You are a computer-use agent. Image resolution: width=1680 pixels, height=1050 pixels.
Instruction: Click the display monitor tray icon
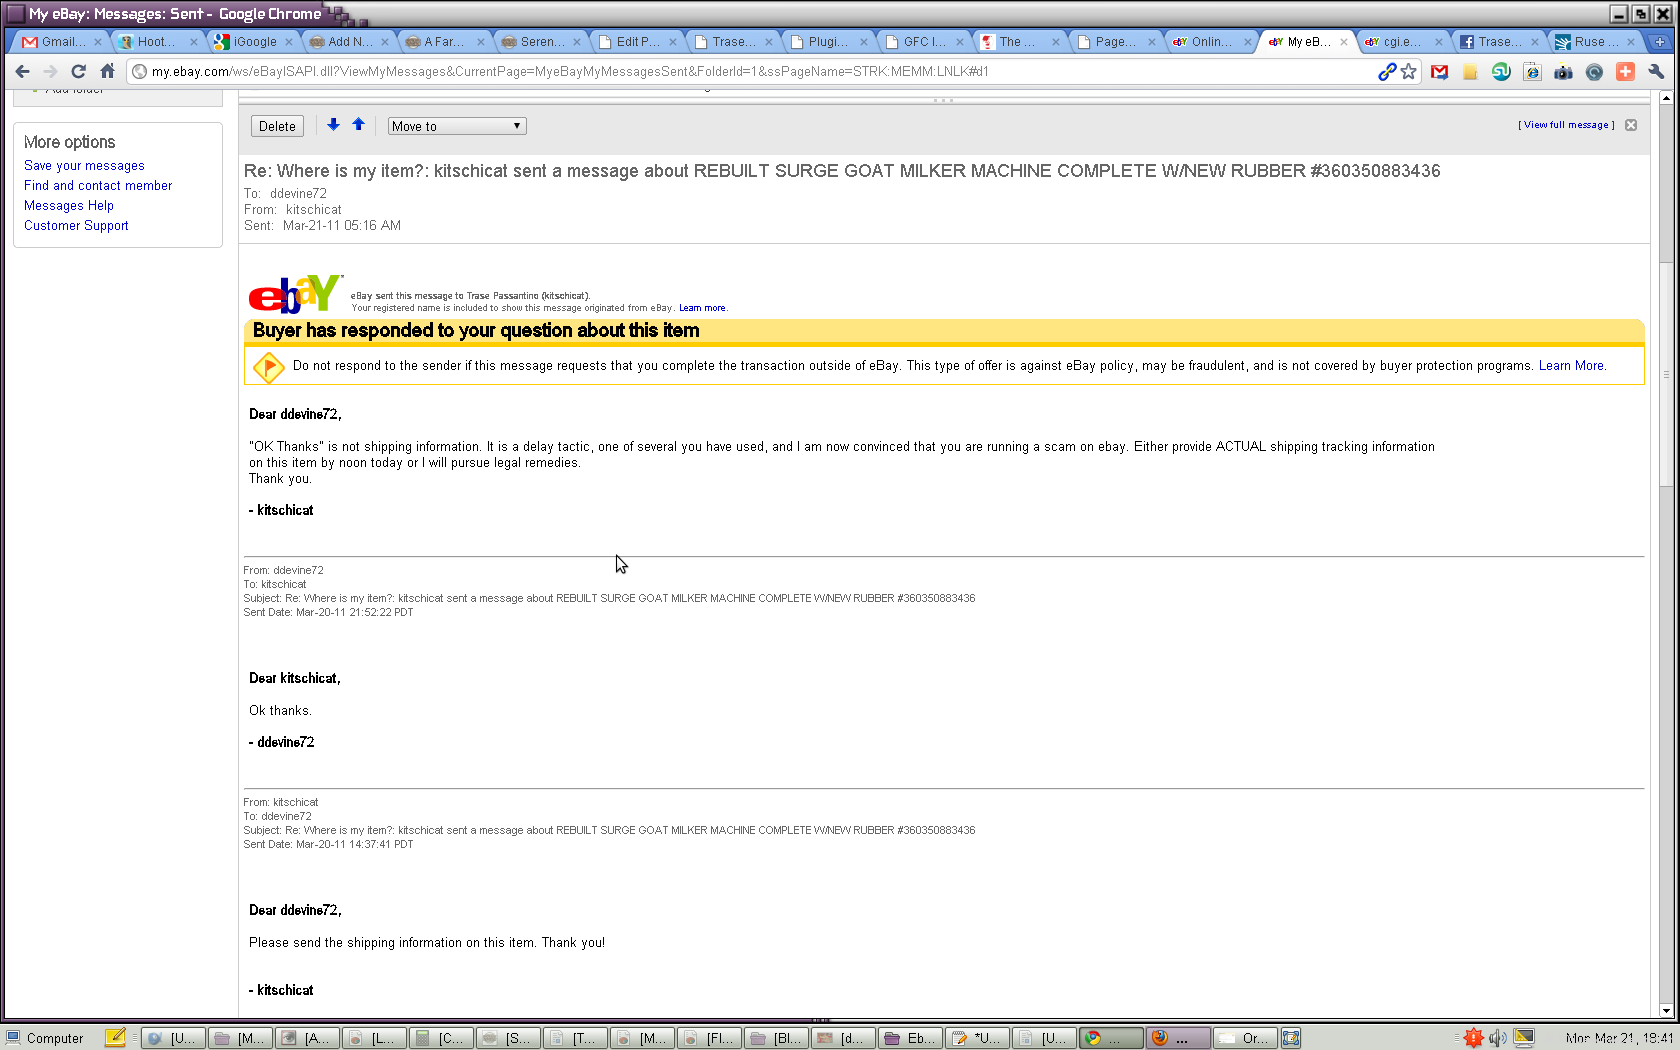click(x=1523, y=1038)
